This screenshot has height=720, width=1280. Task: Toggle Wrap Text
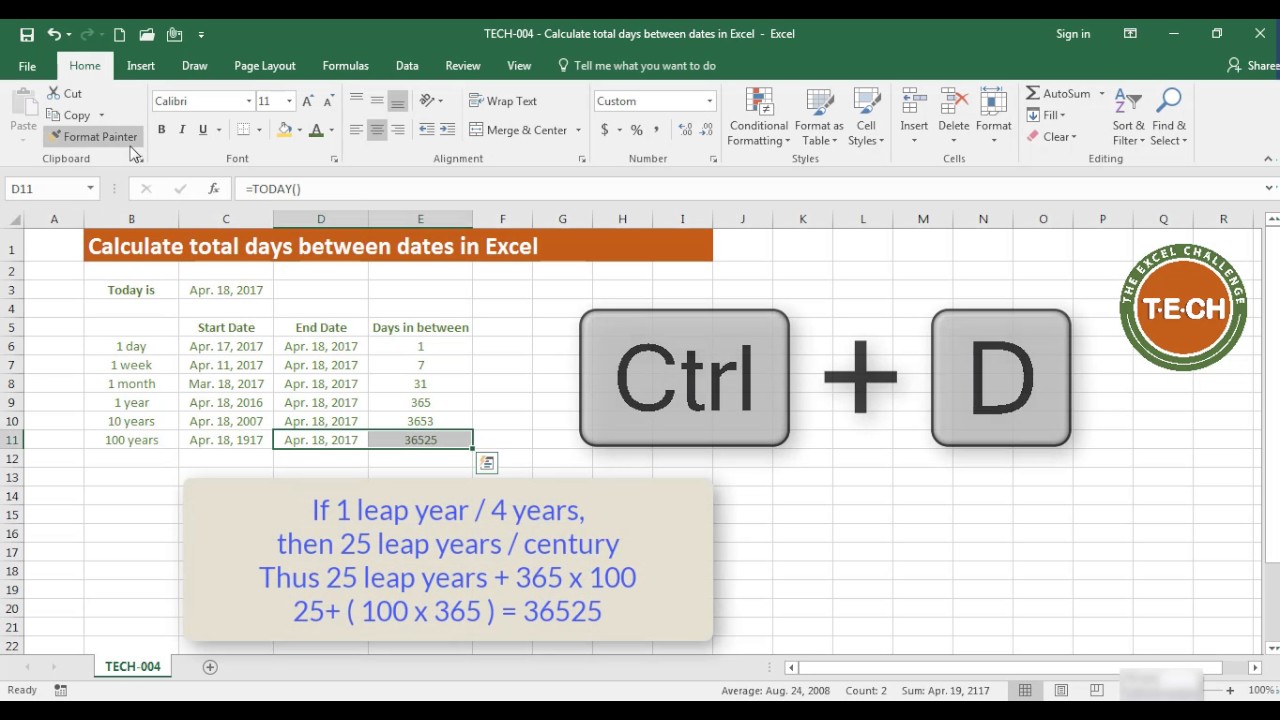pyautogui.click(x=502, y=101)
